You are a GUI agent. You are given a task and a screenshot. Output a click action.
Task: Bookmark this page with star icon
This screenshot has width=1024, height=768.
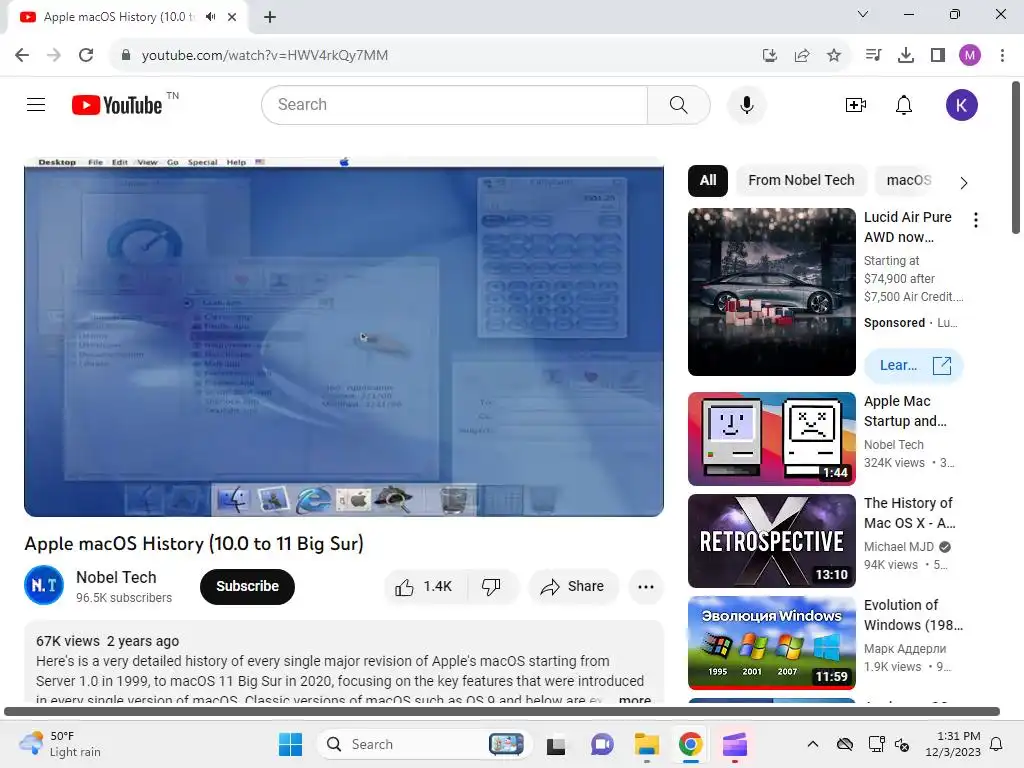click(x=834, y=55)
